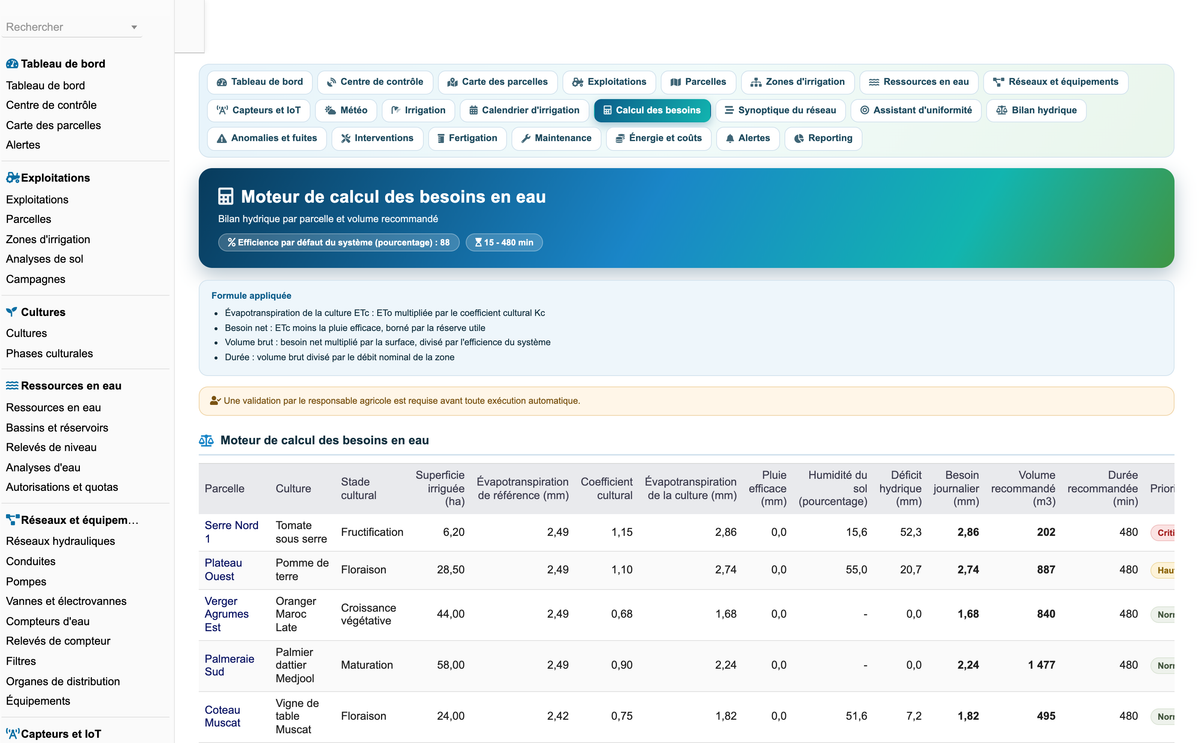Open Synoptique du réseau tab
The width and height of the screenshot is (1200, 743).
pos(780,110)
